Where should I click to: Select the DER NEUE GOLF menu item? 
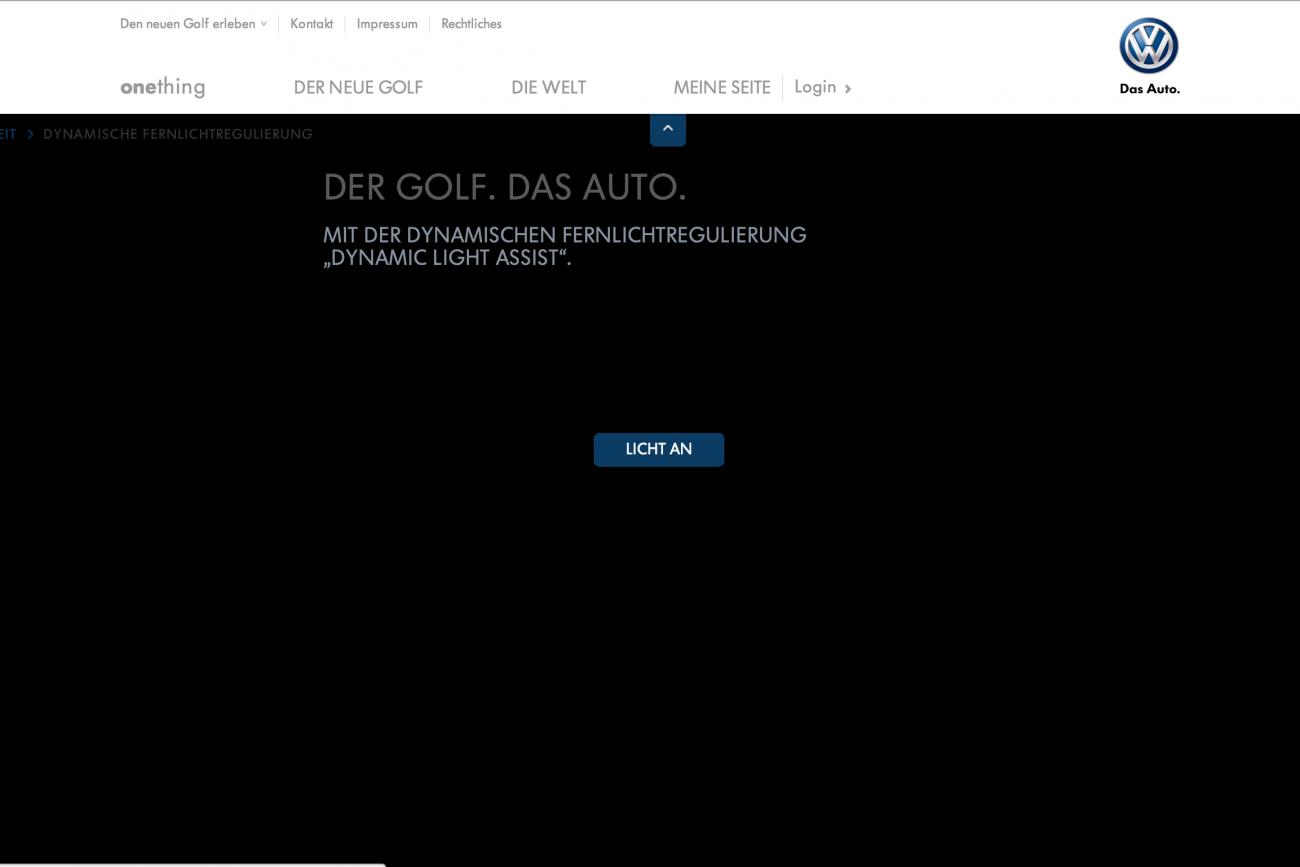[358, 88]
